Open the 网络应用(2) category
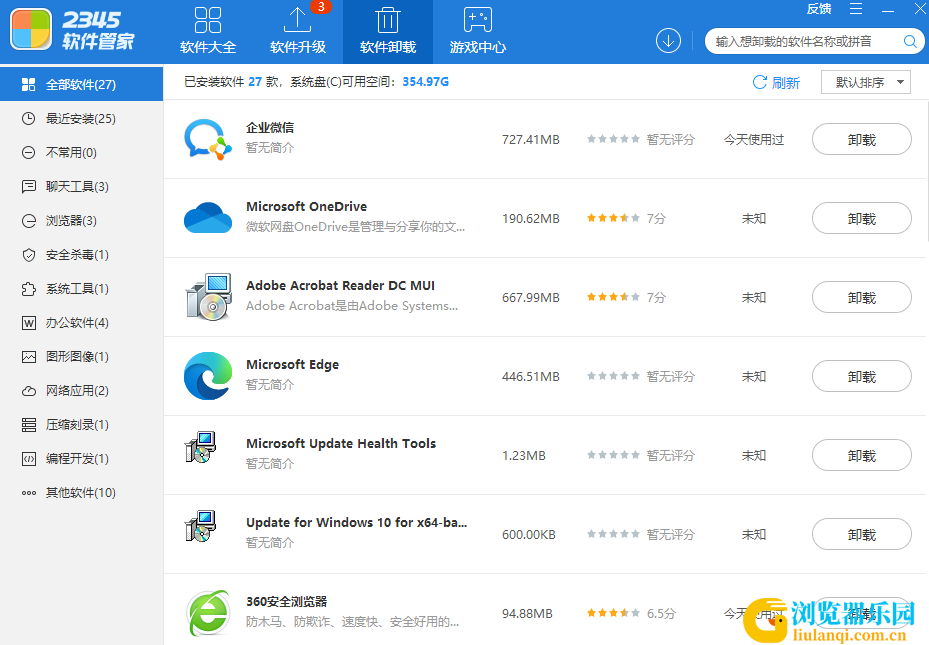Image resolution: width=929 pixels, height=645 pixels. 81,390
